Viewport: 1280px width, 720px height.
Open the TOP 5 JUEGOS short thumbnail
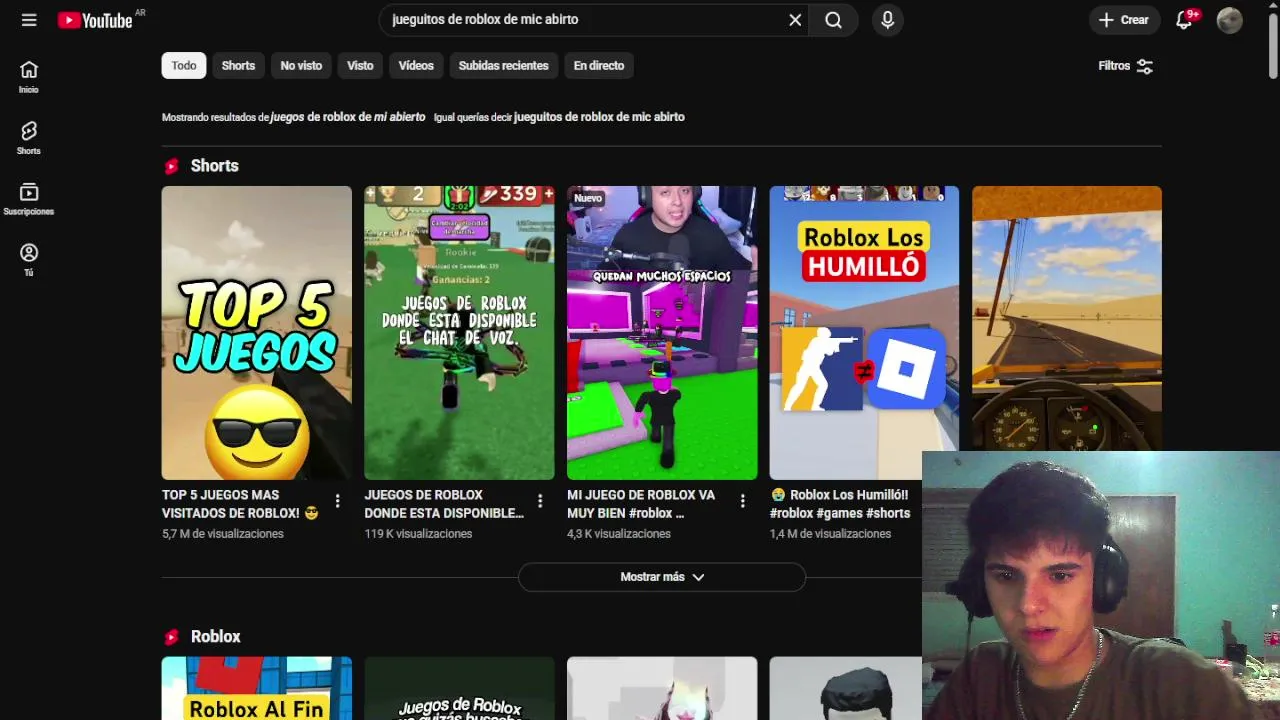(x=257, y=333)
